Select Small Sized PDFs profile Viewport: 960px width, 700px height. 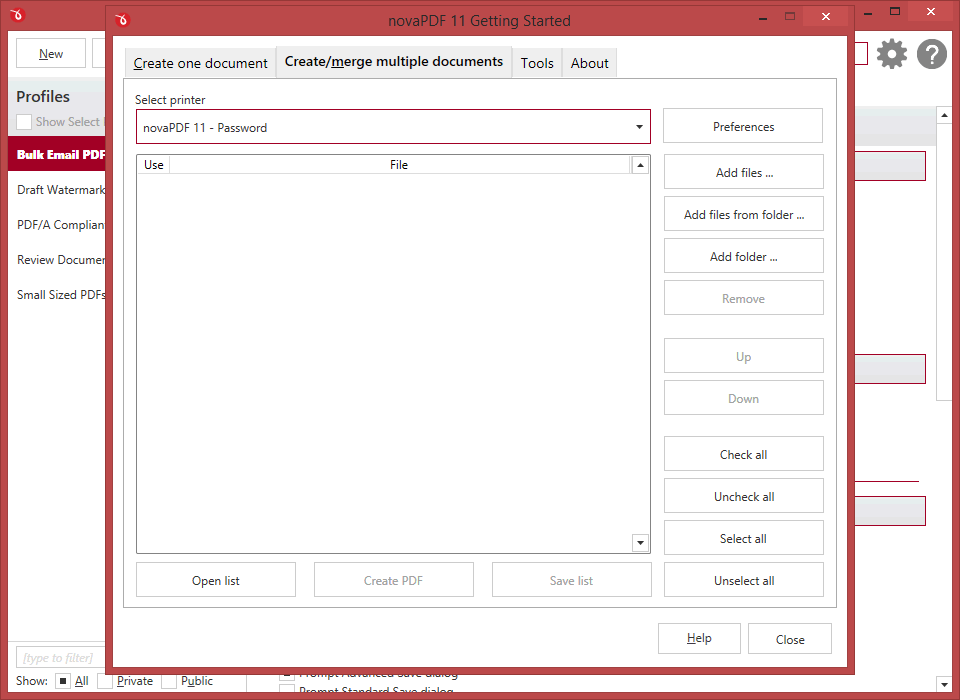click(57, 295)
